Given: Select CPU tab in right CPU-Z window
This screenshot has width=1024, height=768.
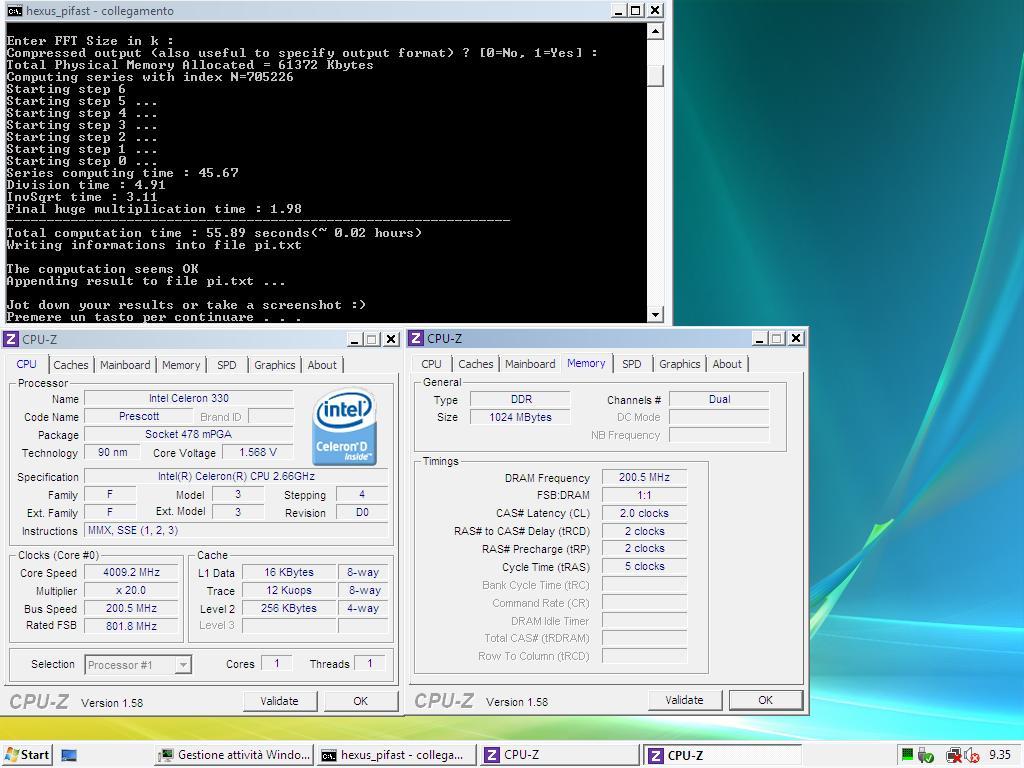Looking at the screenshot, I should coord(431,364).
